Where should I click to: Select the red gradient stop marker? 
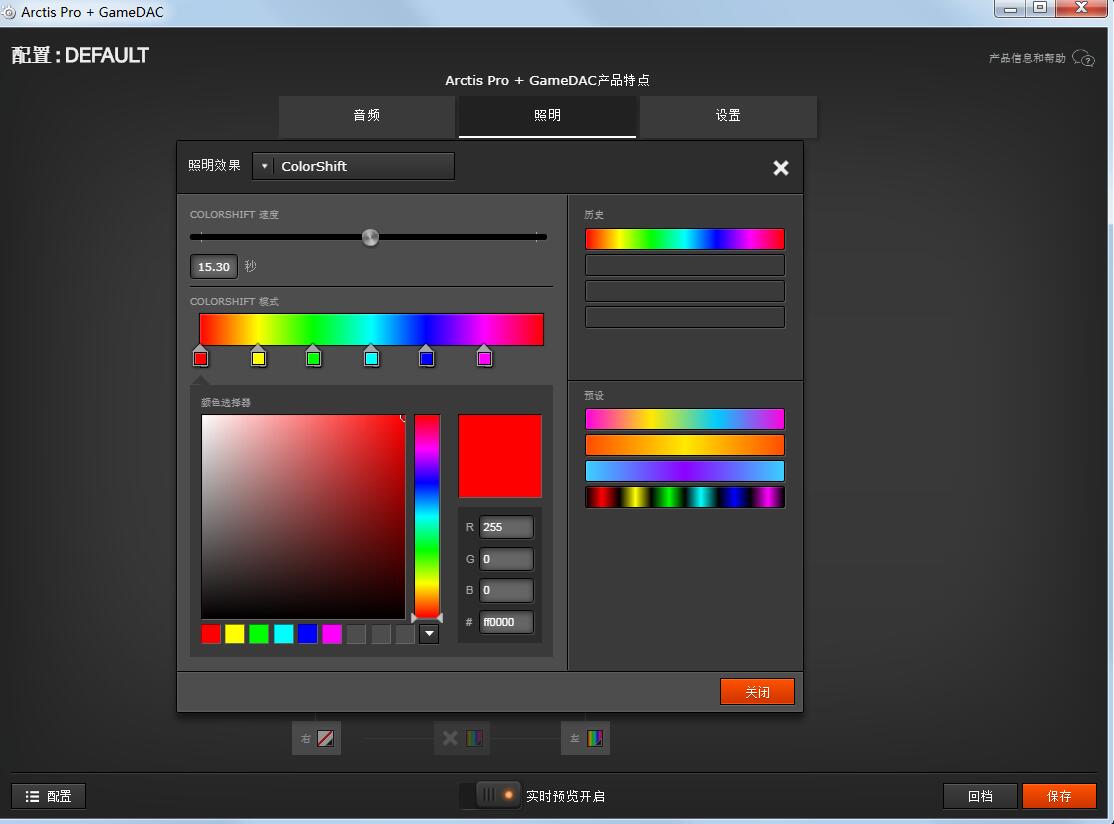tap(201, 357)
